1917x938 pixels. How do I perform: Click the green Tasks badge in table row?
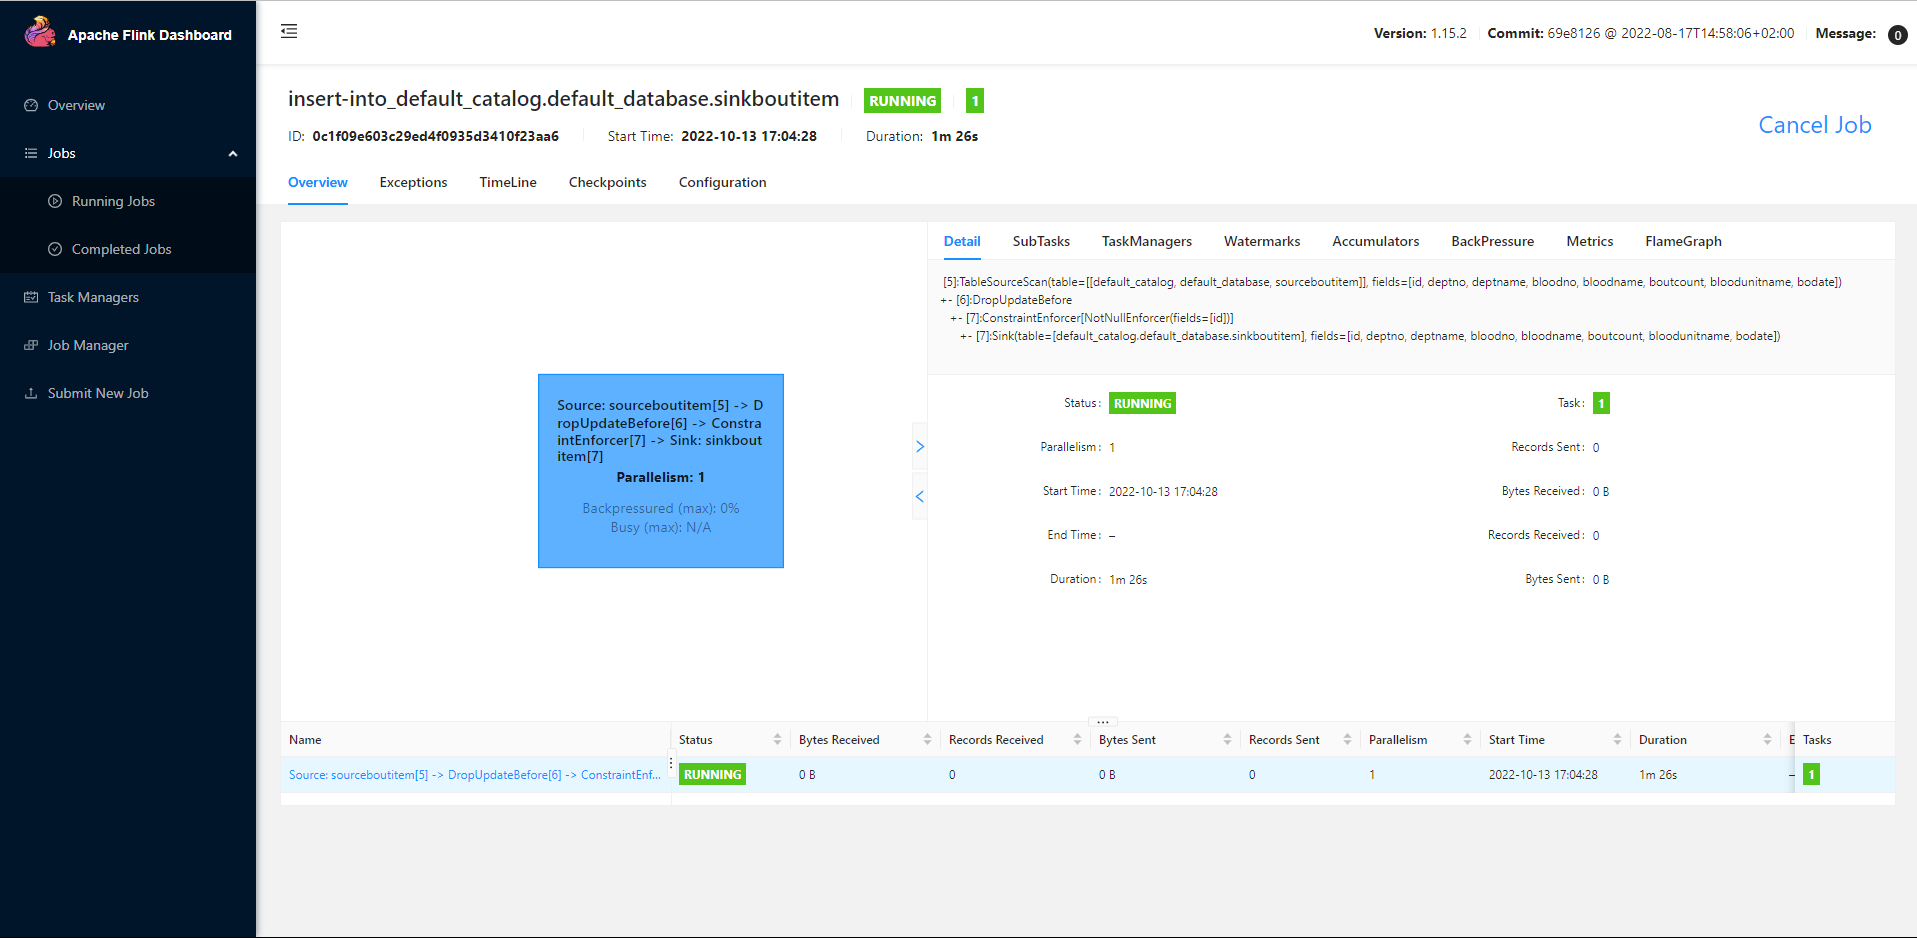pos(1811,774)
